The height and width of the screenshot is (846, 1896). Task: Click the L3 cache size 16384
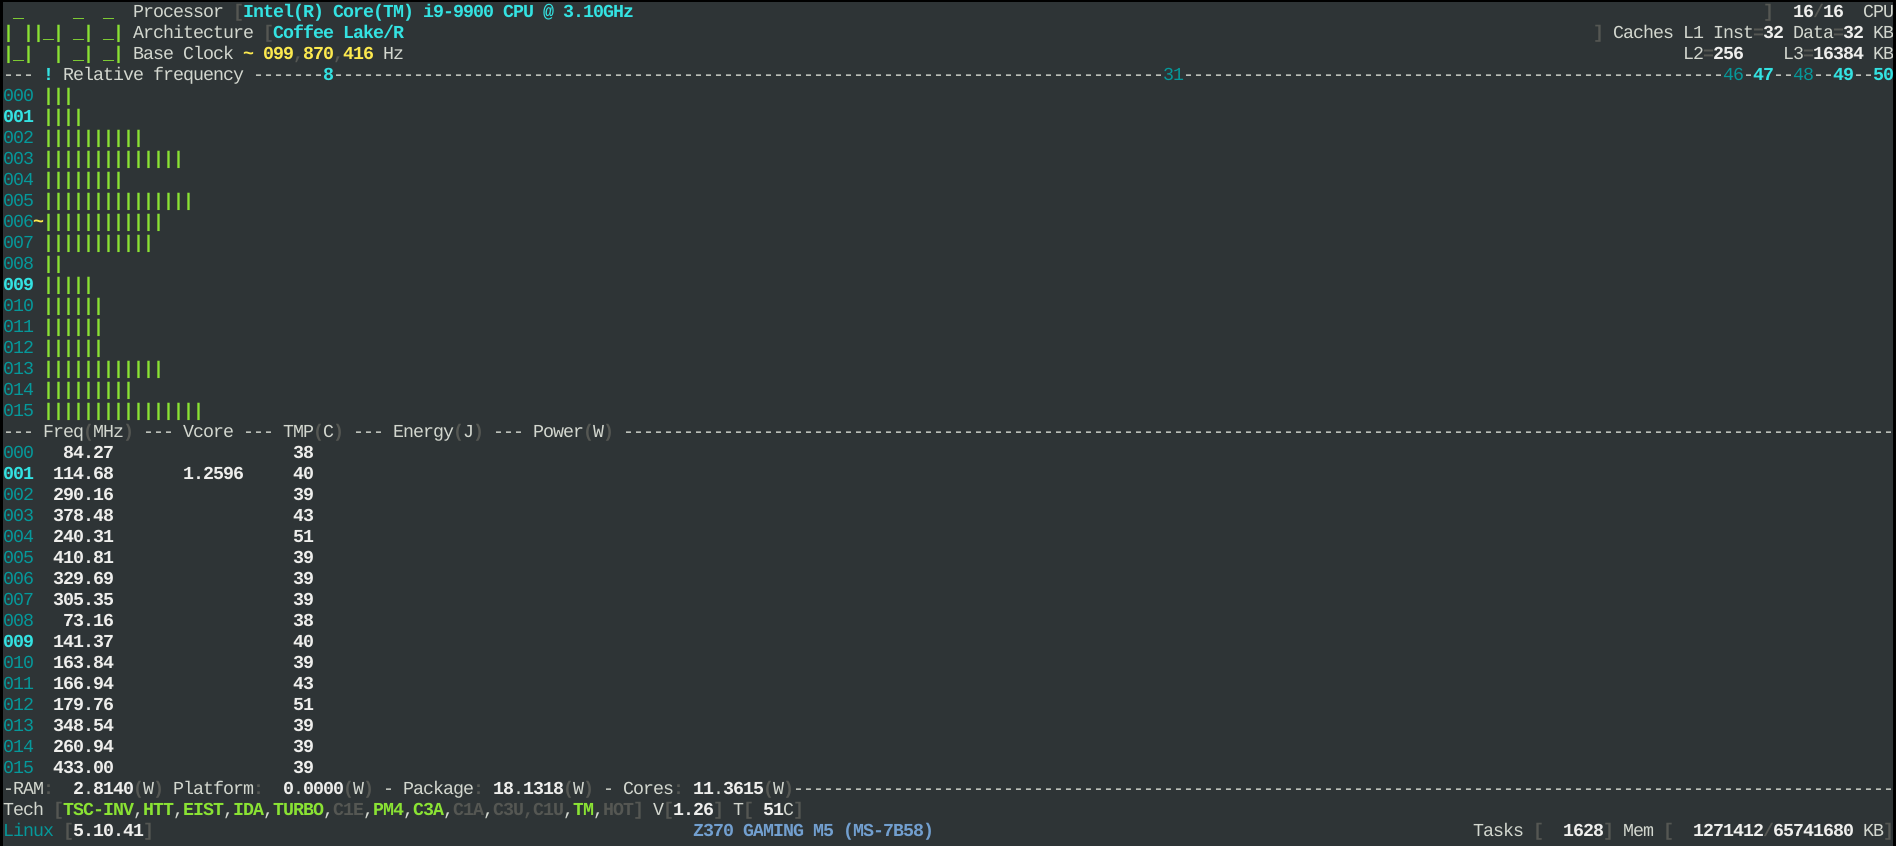point(1838,54)
